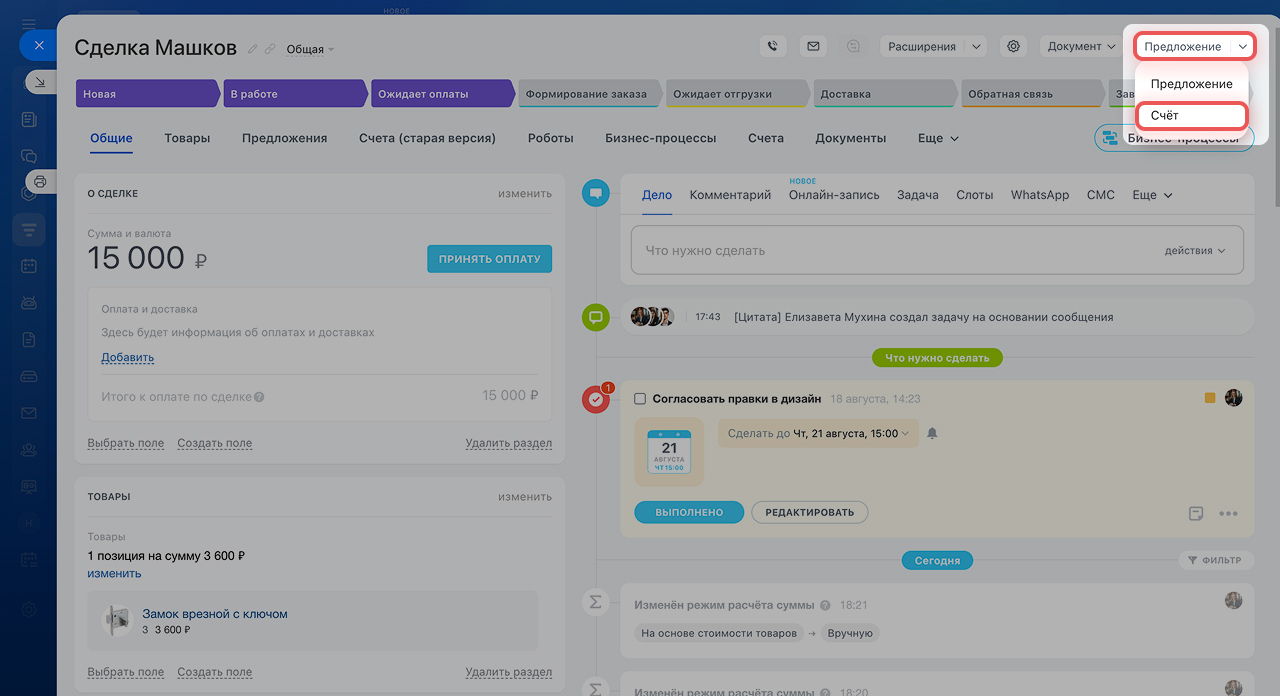Open the Счета (старая версия) tab
This screenshot has width=1280, height=696.
[x=427, y=138]
